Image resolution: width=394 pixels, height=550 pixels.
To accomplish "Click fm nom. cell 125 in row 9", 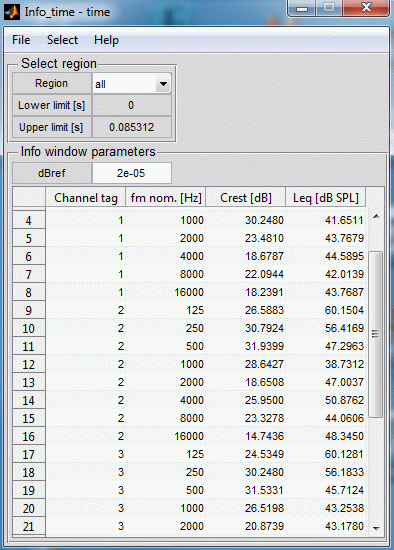I will [166, 310].
